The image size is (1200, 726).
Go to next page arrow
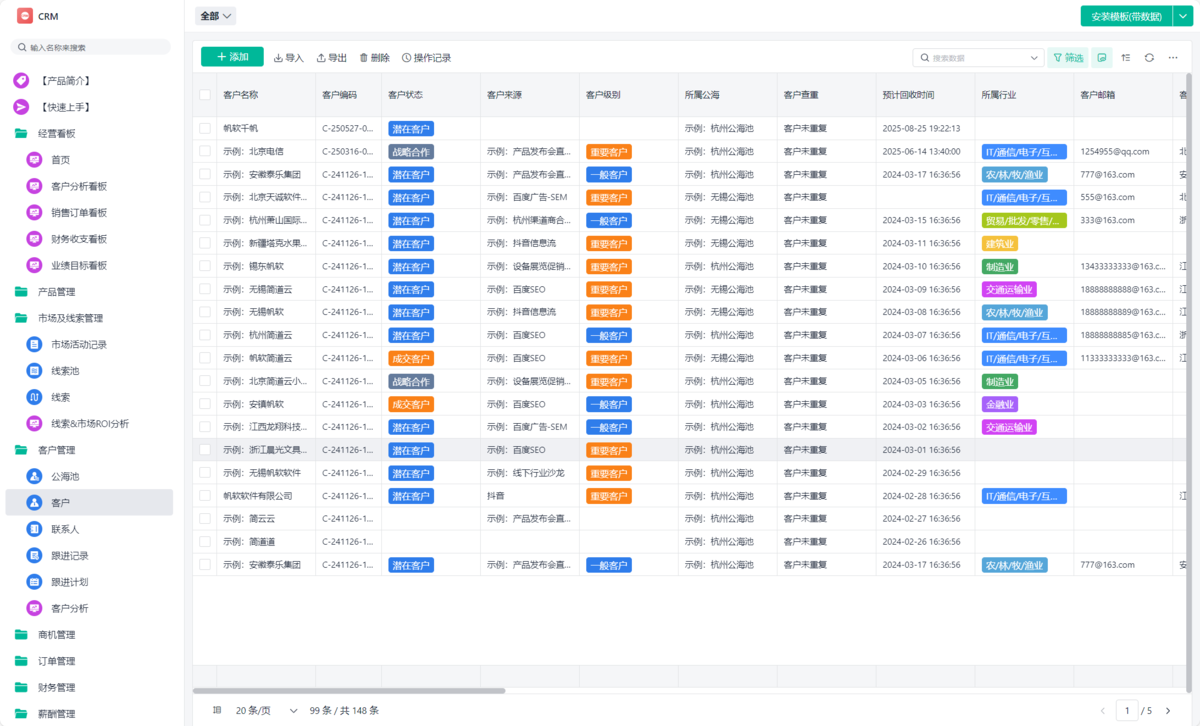point(1167,711)
